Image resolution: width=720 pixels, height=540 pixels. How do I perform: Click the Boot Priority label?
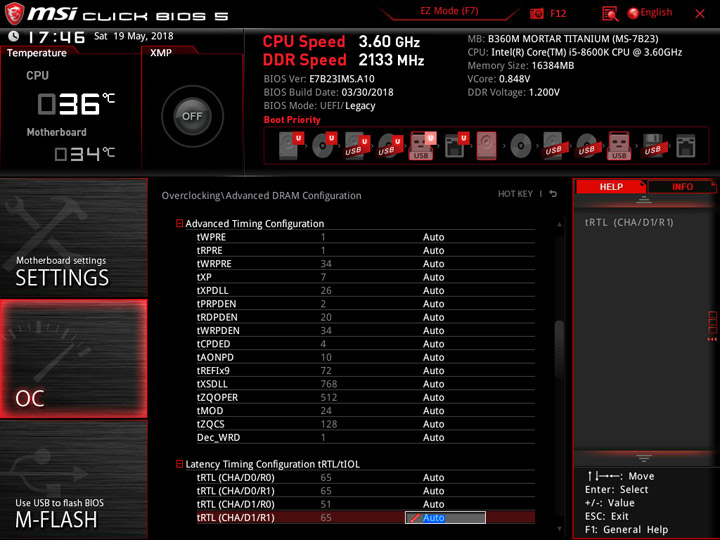(x=292, y=120)
